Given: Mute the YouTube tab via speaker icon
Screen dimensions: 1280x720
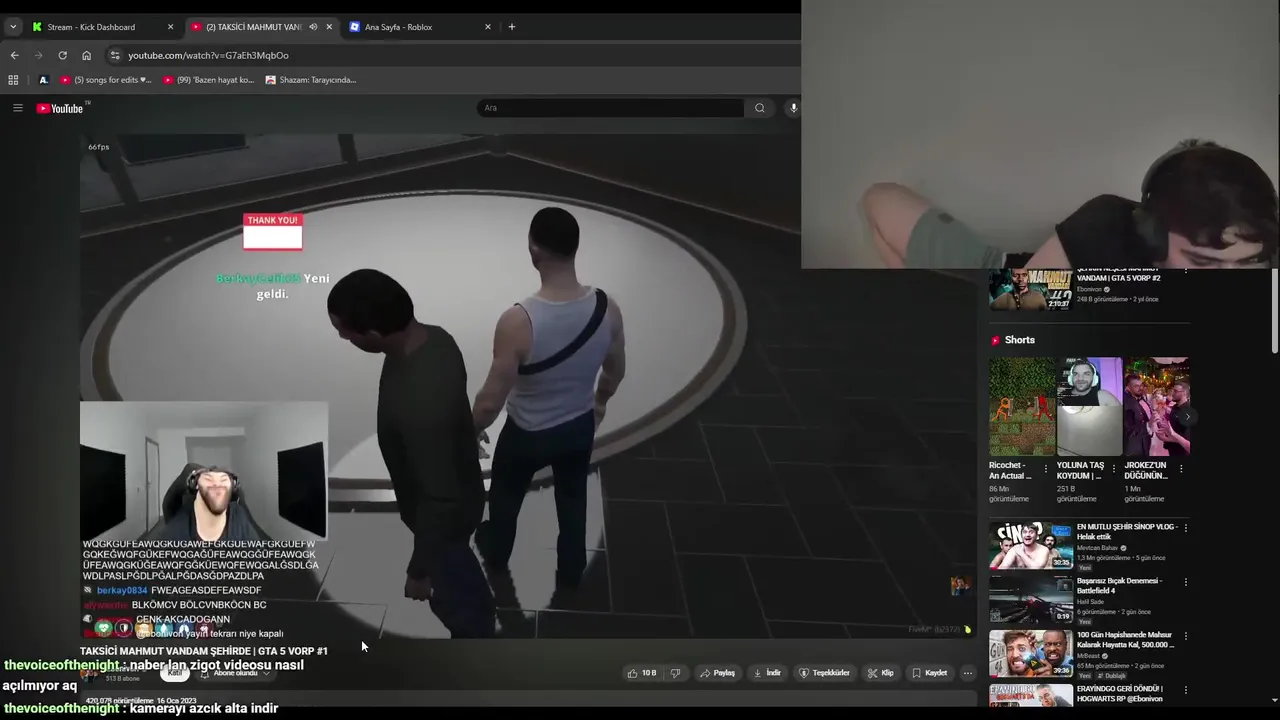Looking at the screenshot, I should [313, 27].
